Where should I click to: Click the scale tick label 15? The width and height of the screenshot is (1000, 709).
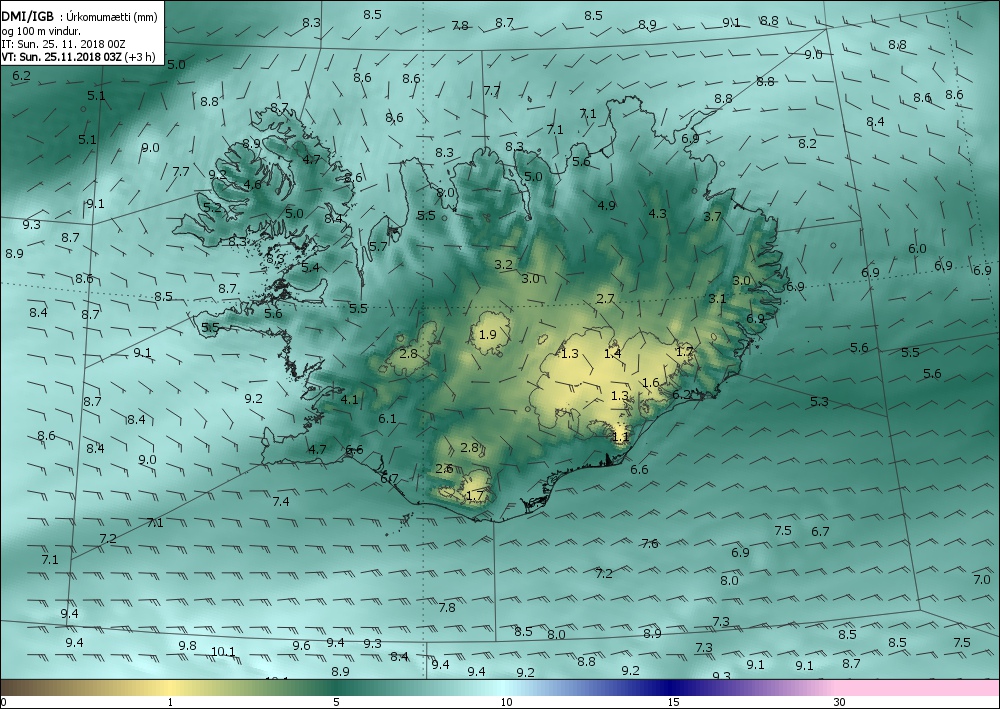click(x=673, y=703)
